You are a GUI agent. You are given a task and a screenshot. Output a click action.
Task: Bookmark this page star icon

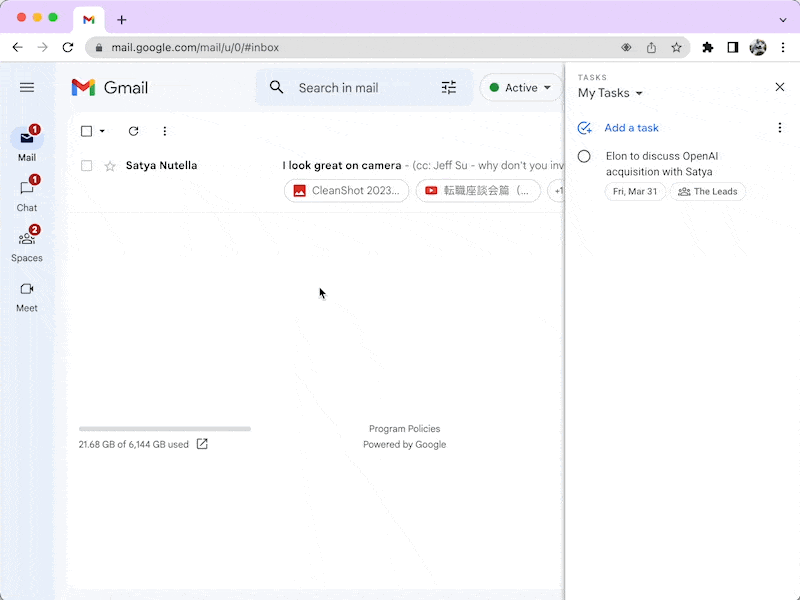(677, 47)
